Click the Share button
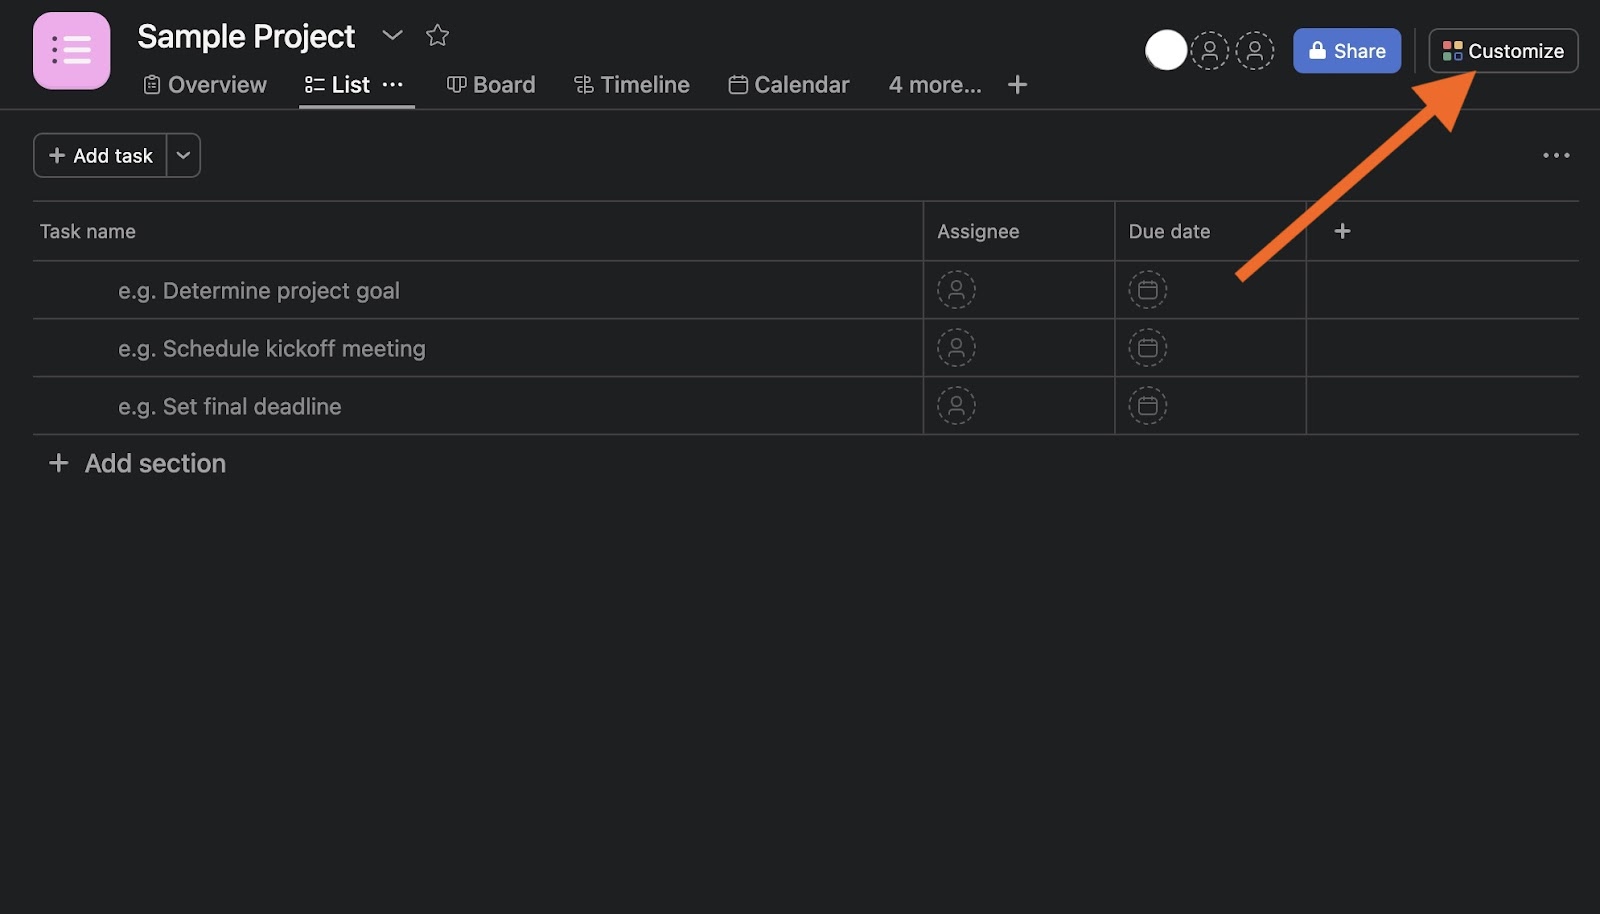1600x914 pixels. (1346, 51)
